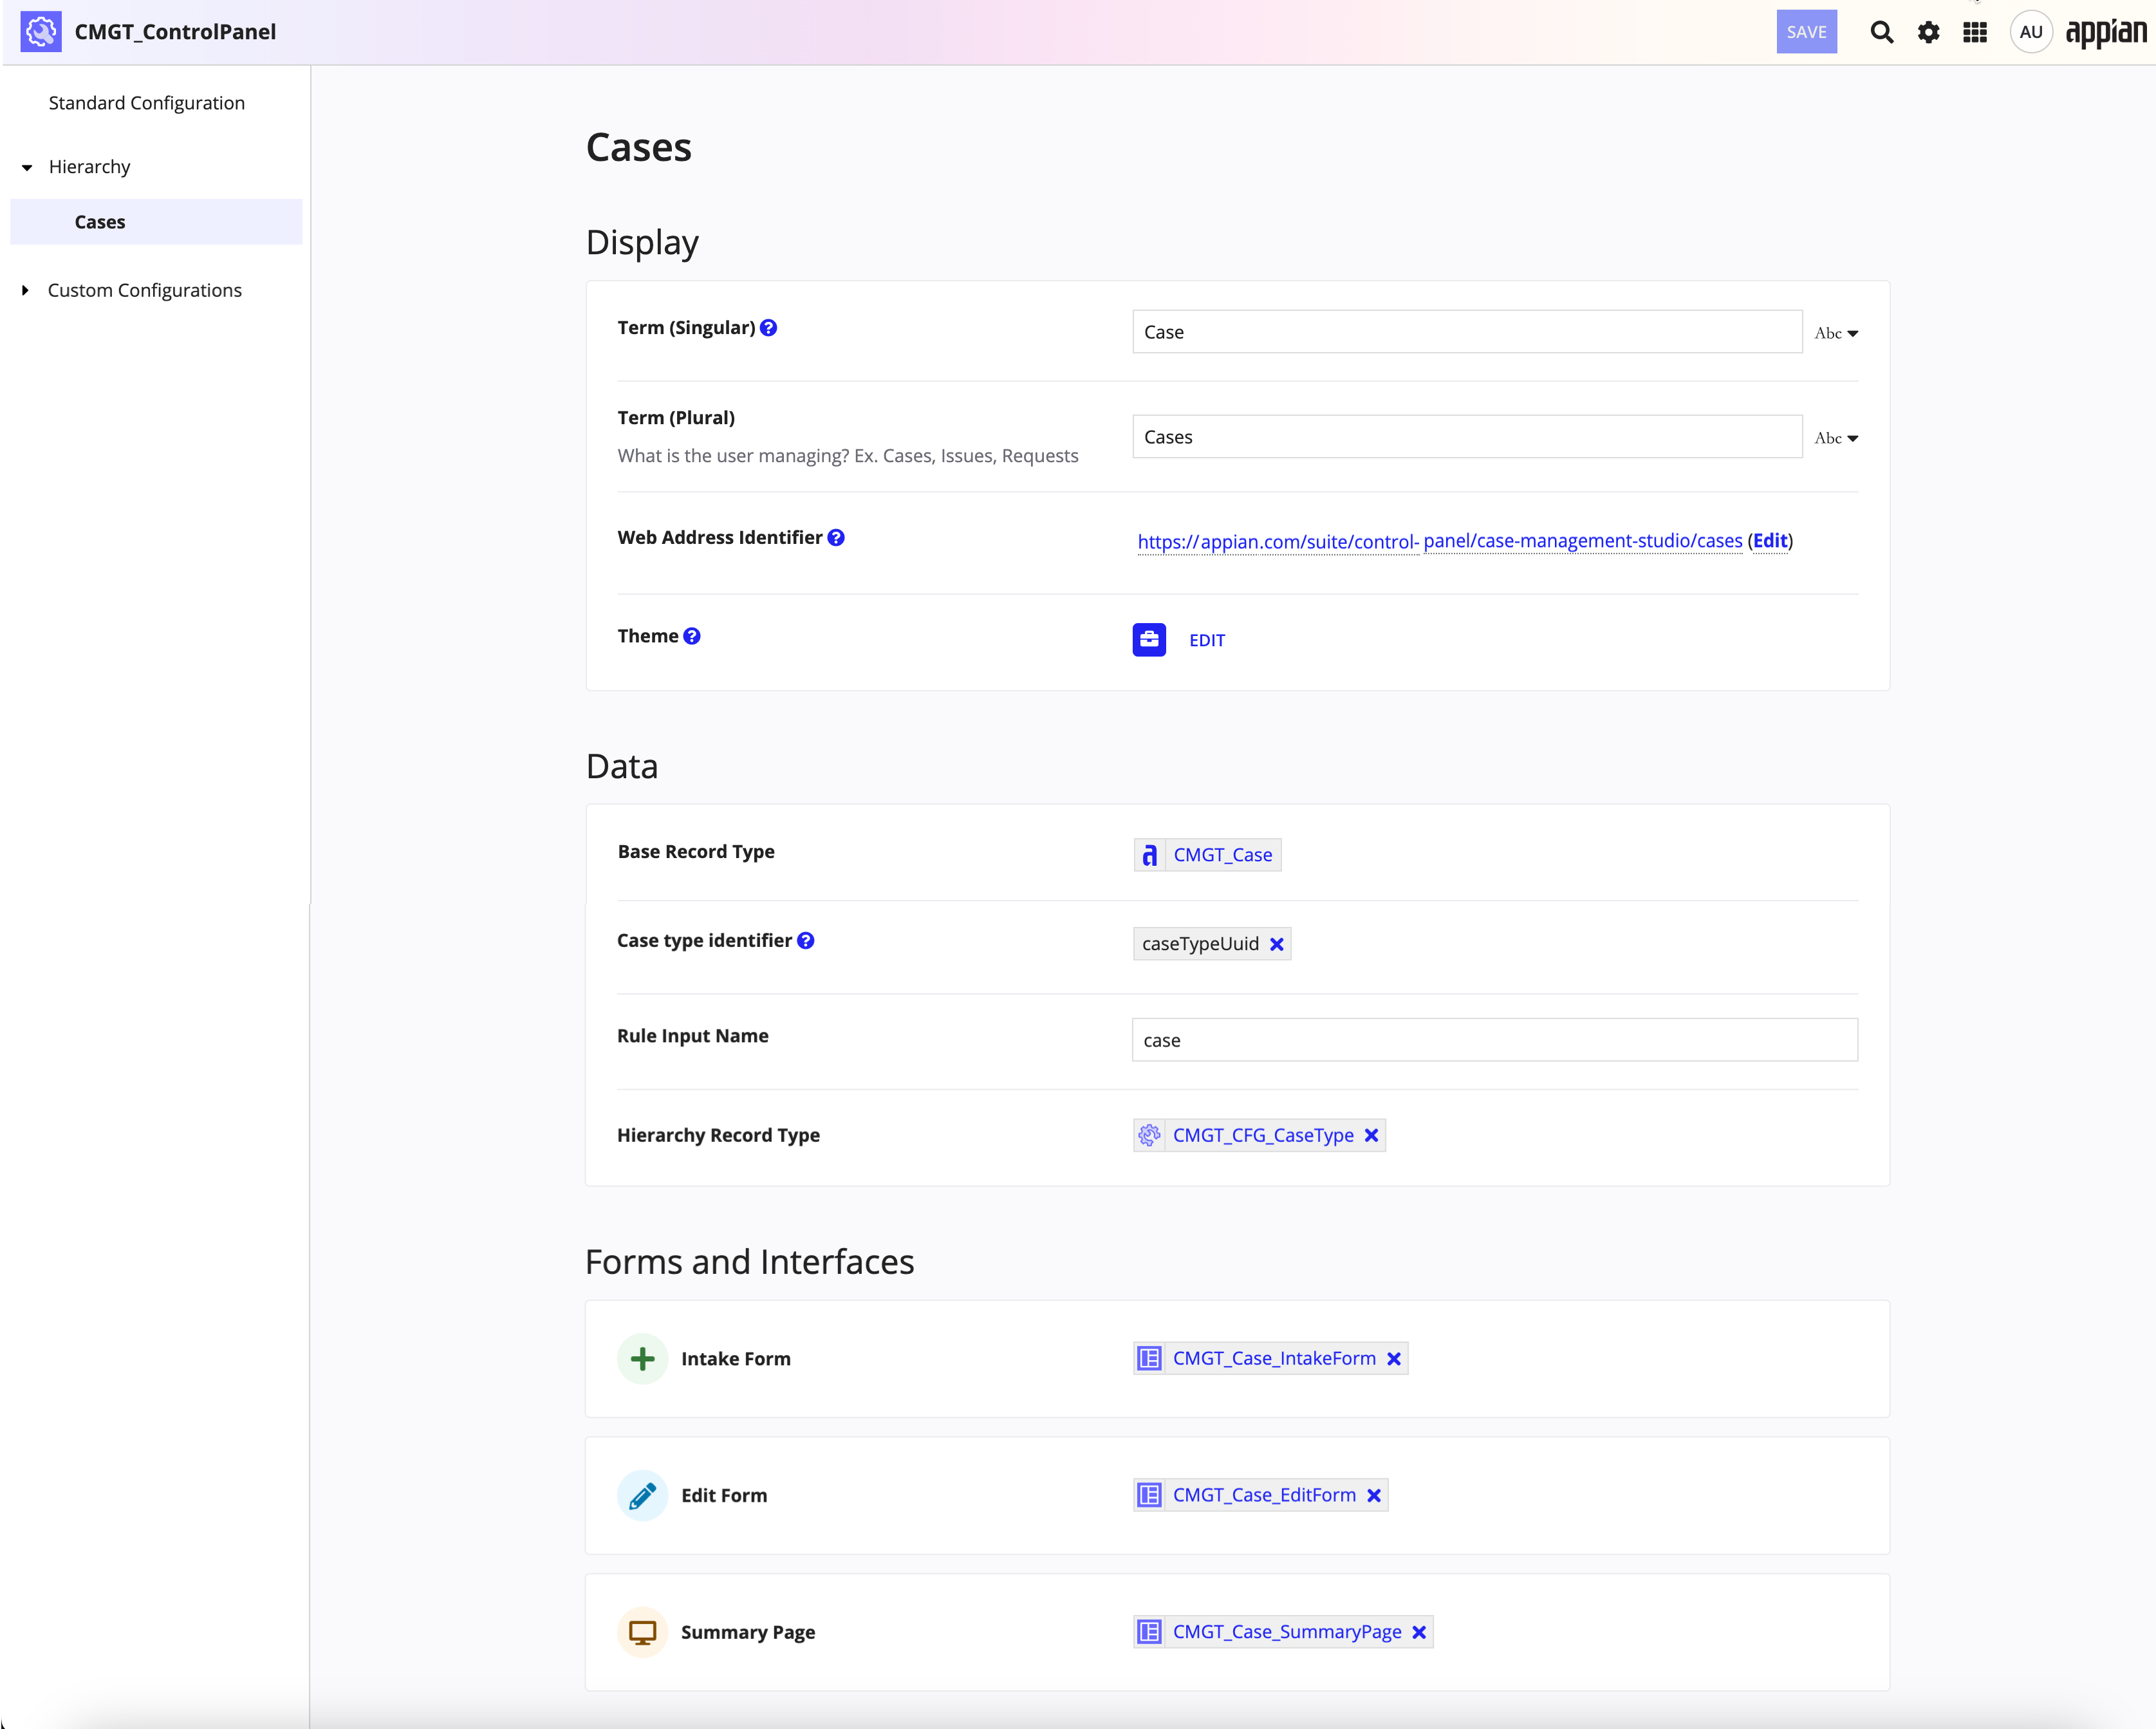Image resolution: width=2156 pixels, height=1729 pixels.
Task: Click the Hierarchy label in sidebar
Action: pyautogui.click(x=89, y=167)
